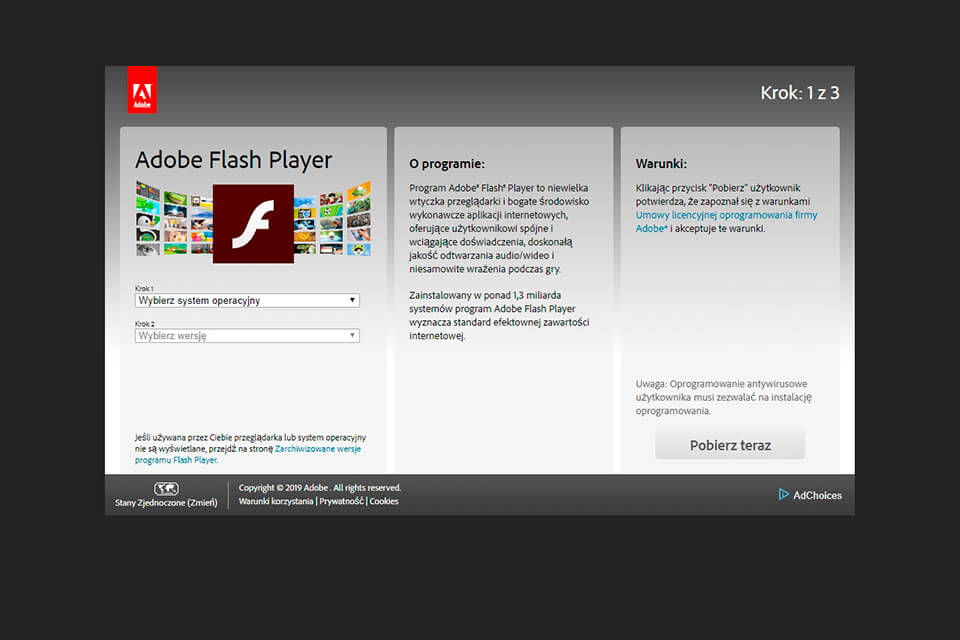Click the Flash Player "f" logo

point(252,222)
